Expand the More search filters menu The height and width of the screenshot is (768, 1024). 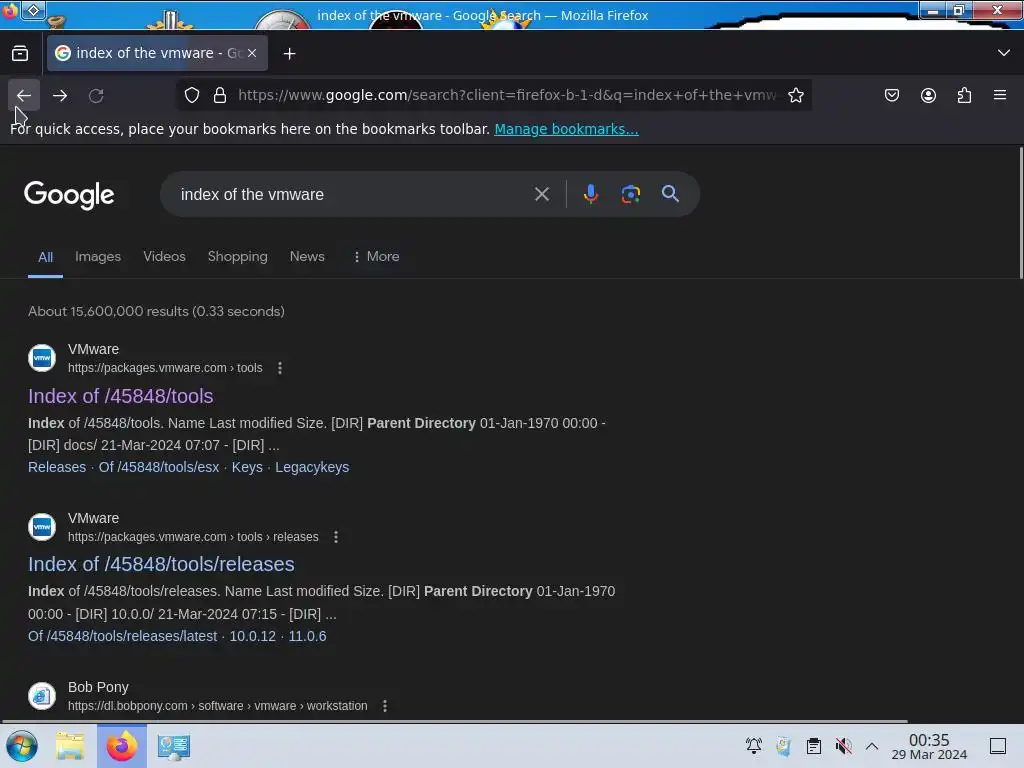pos(376,256)
